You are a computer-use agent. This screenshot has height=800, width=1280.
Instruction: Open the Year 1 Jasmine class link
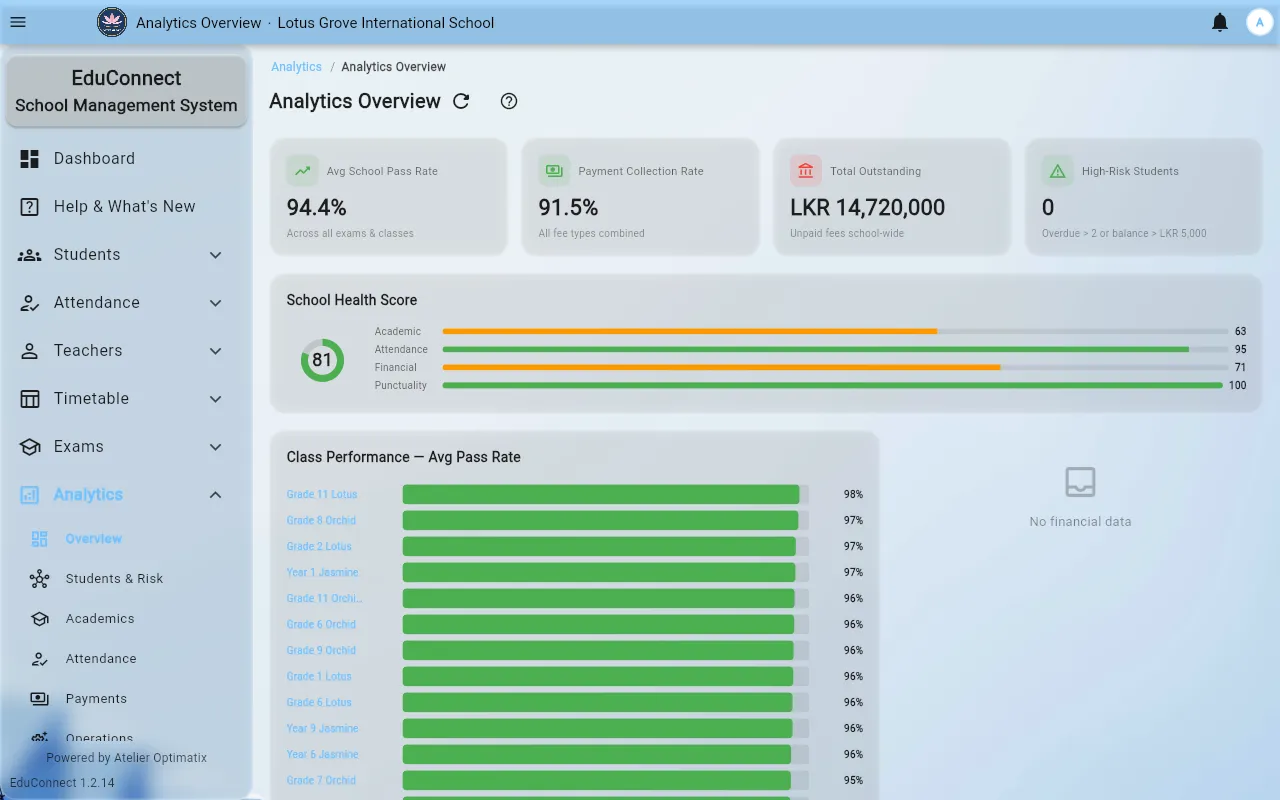click(x=322, y=572)
